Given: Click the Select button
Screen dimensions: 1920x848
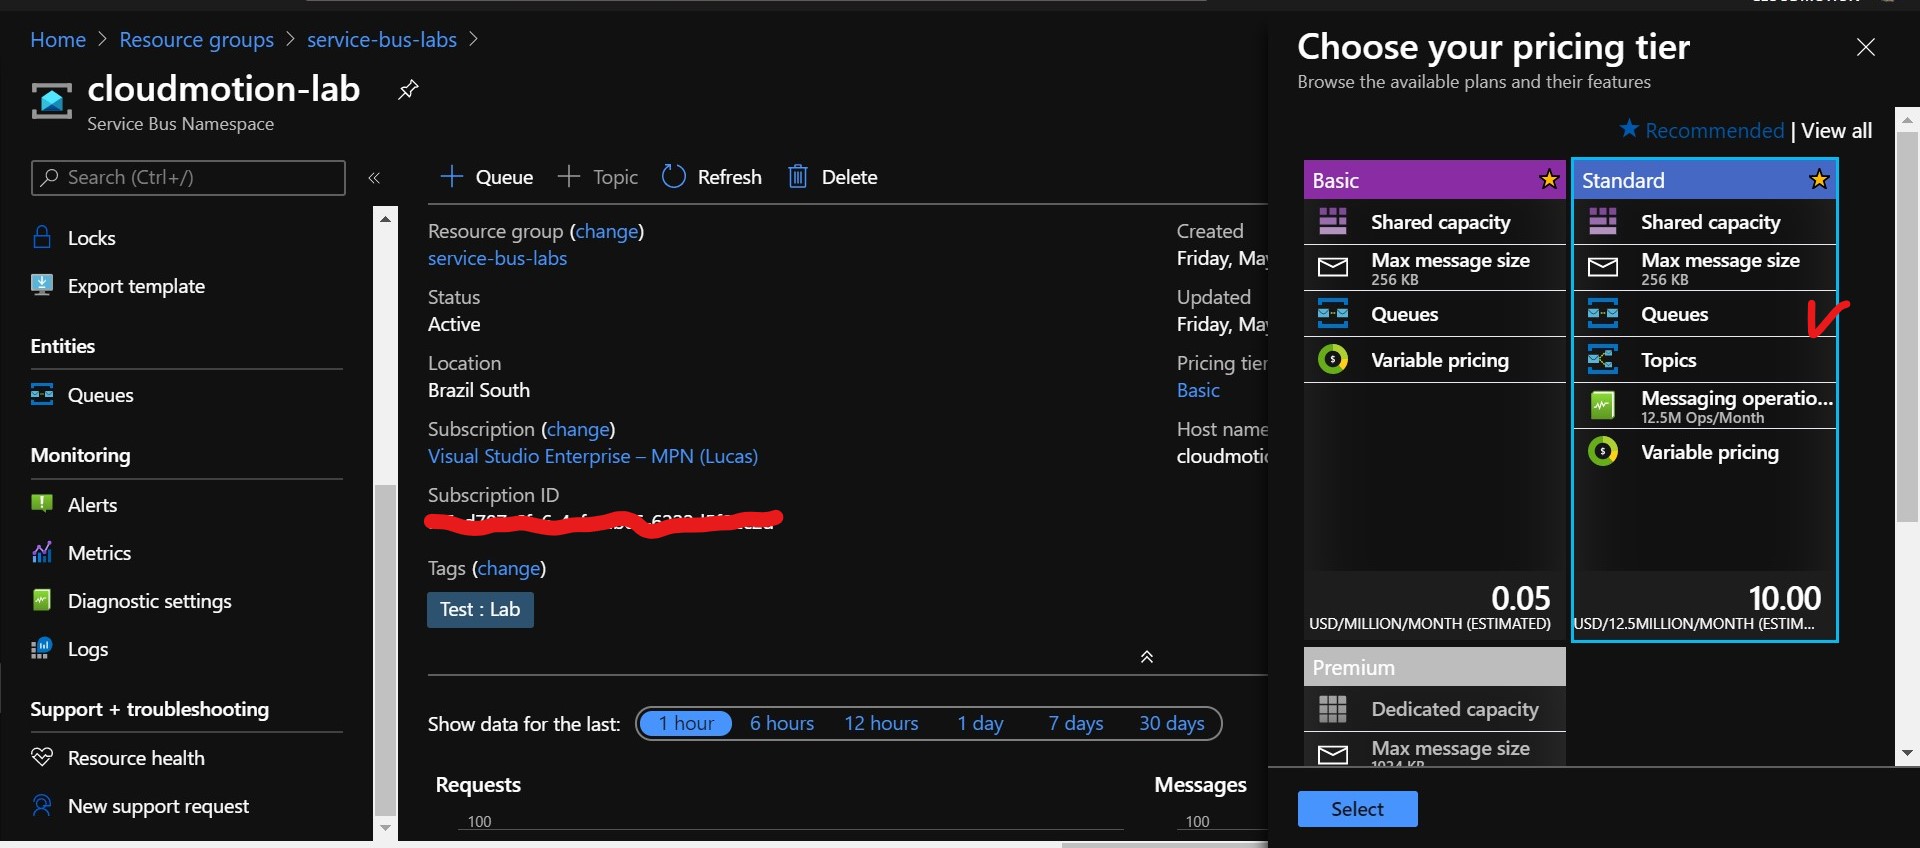Looking at the screenshot, I should tap(1357, 809).
